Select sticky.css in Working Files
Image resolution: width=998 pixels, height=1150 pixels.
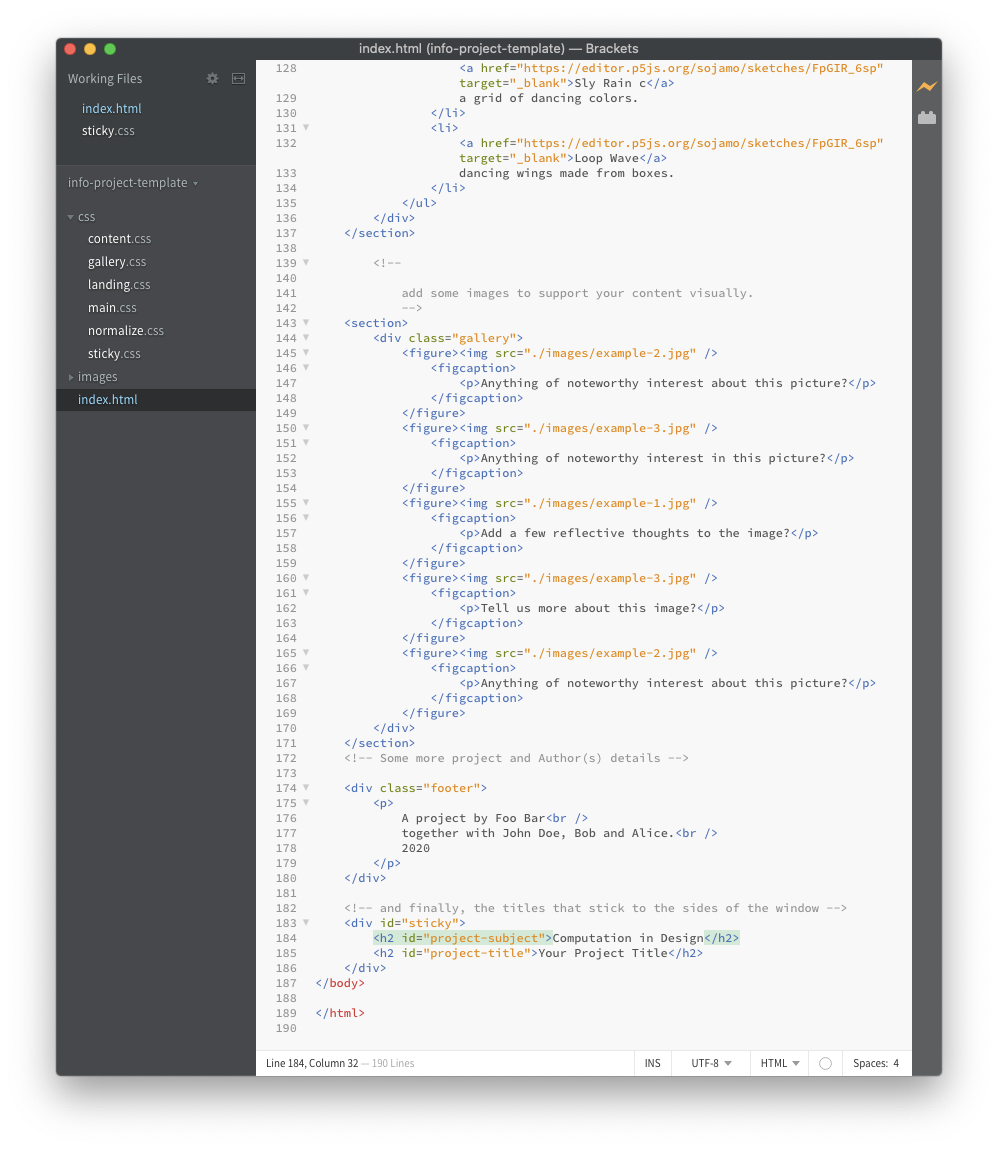(109, 131)
